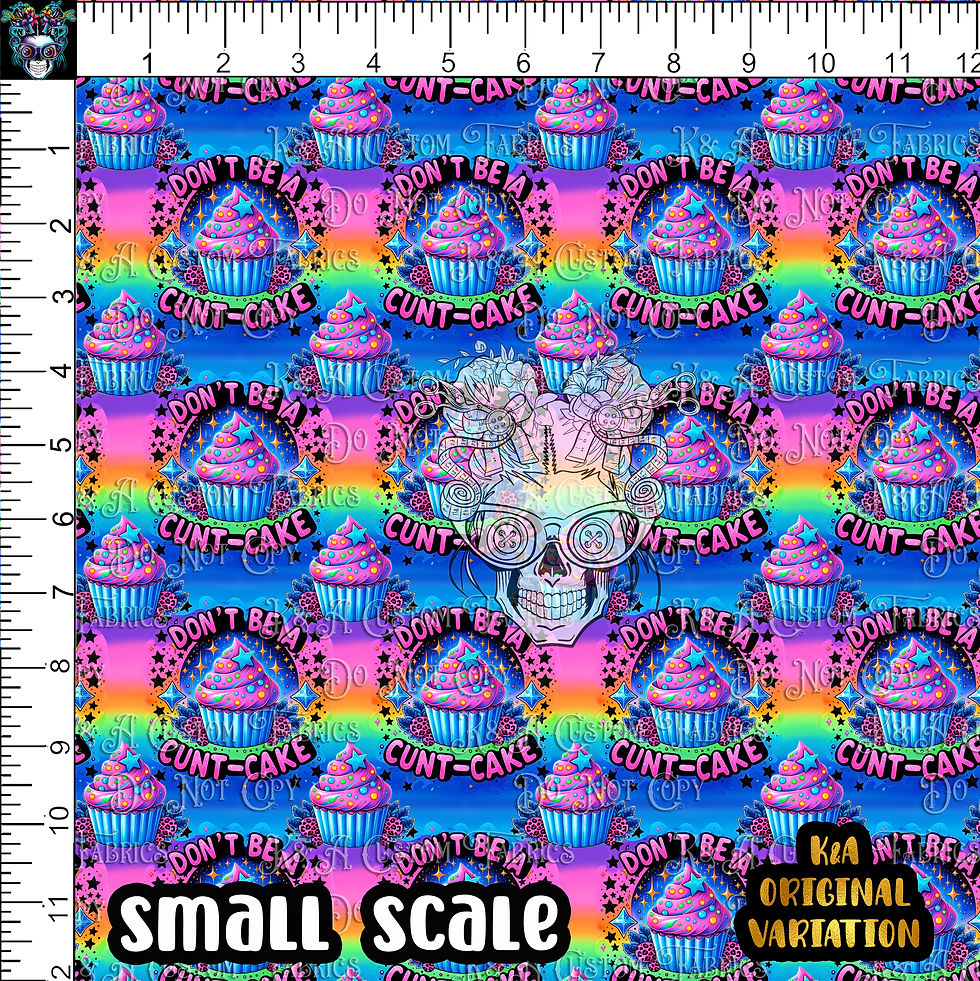
Task: Pick number 4 on the vertical ruler
Action: coord(63,370)
